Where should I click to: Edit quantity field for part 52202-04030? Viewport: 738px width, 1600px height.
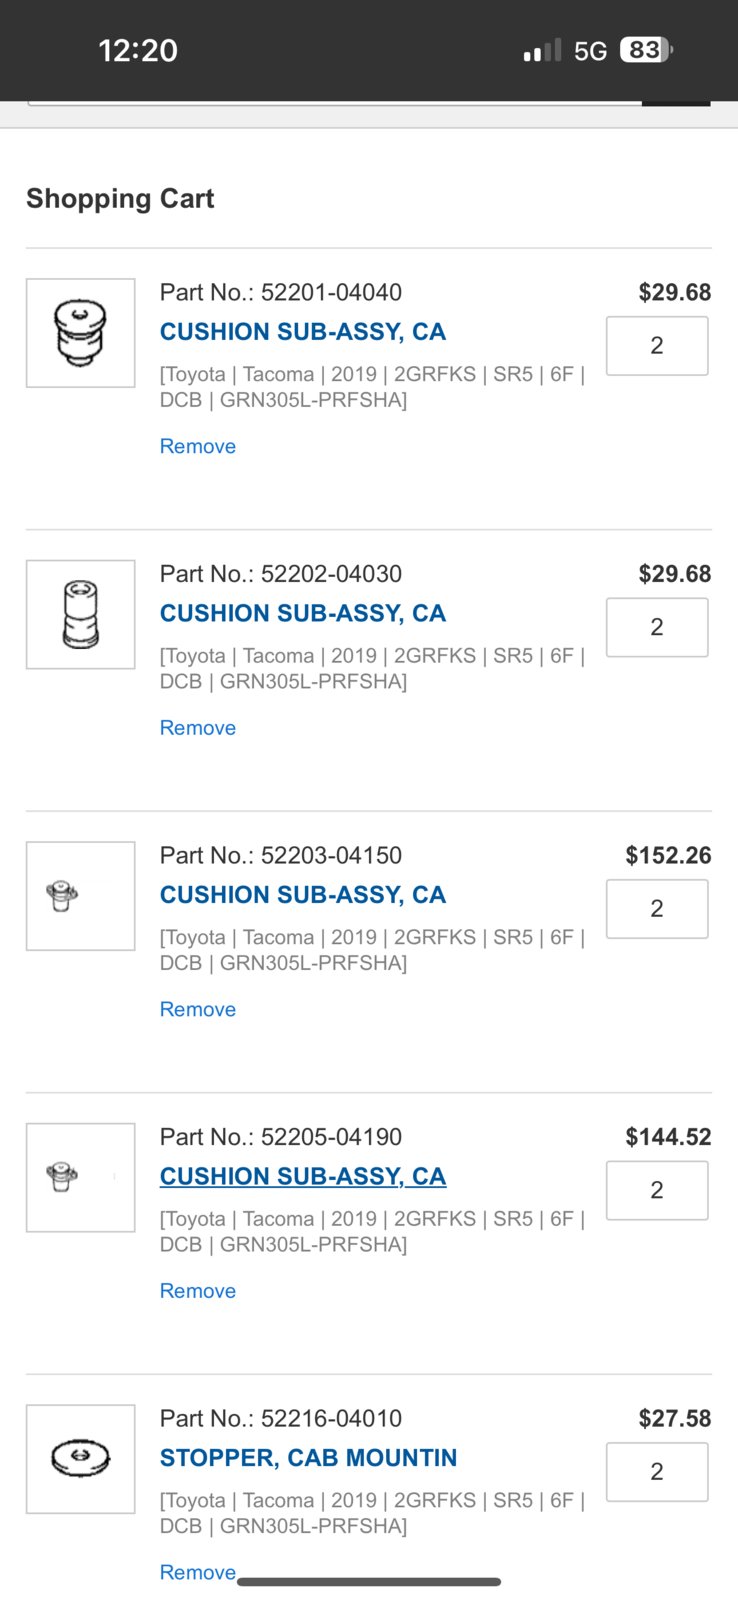tap(657, 627)
